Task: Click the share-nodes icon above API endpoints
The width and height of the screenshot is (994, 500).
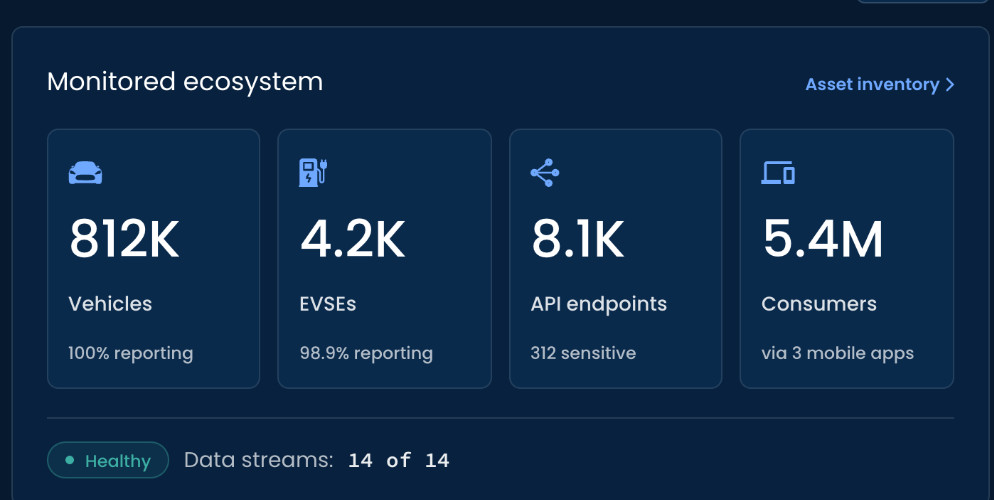Action: tap(545, 173)
